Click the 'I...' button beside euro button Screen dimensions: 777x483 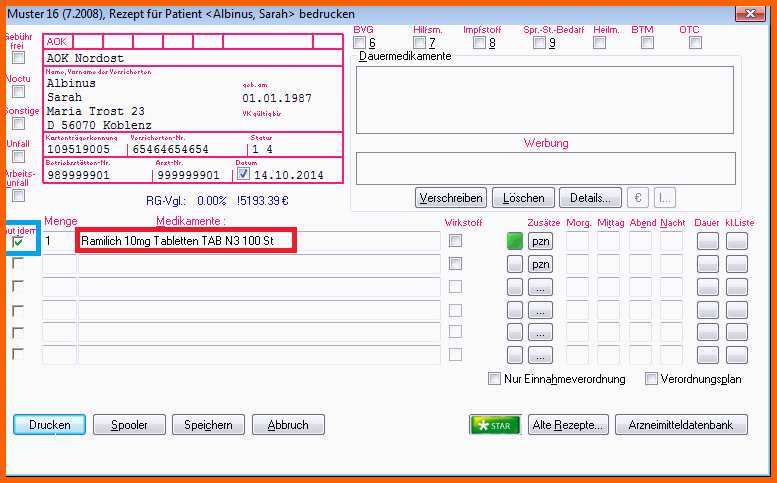pos(665,198)
